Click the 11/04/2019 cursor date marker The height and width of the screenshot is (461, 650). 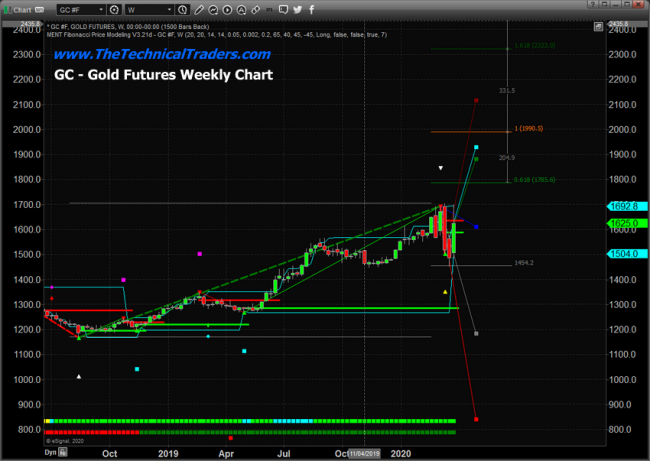364,454
